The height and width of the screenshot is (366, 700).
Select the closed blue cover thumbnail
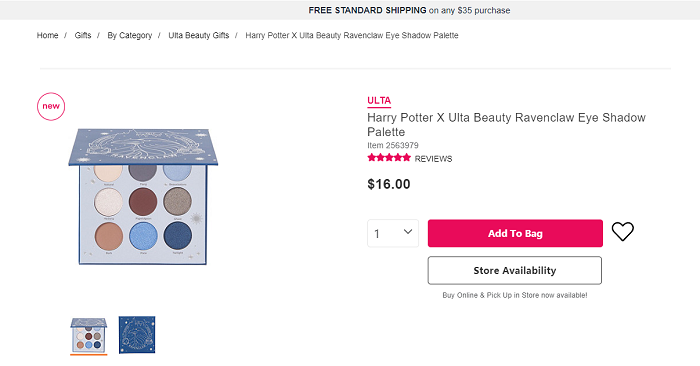point(137,335)
